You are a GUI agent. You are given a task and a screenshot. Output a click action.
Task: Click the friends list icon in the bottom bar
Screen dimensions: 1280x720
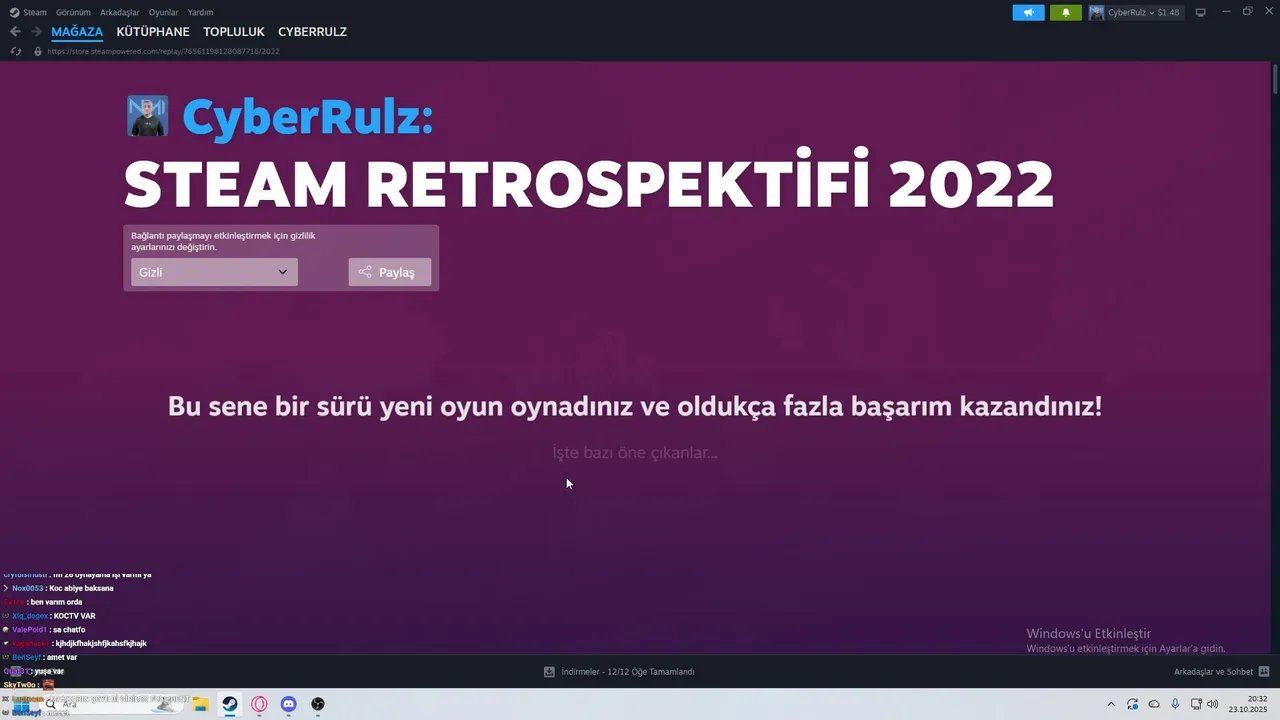[1264, 672]
